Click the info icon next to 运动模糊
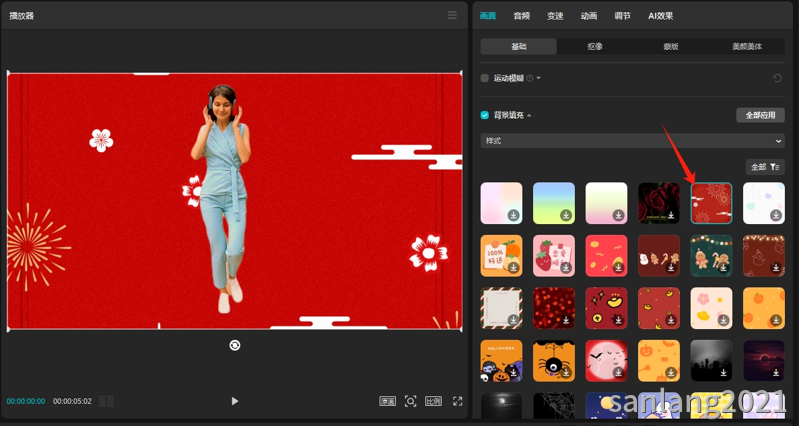The width and height of the screenshot is (799, 426). [529, 78]
